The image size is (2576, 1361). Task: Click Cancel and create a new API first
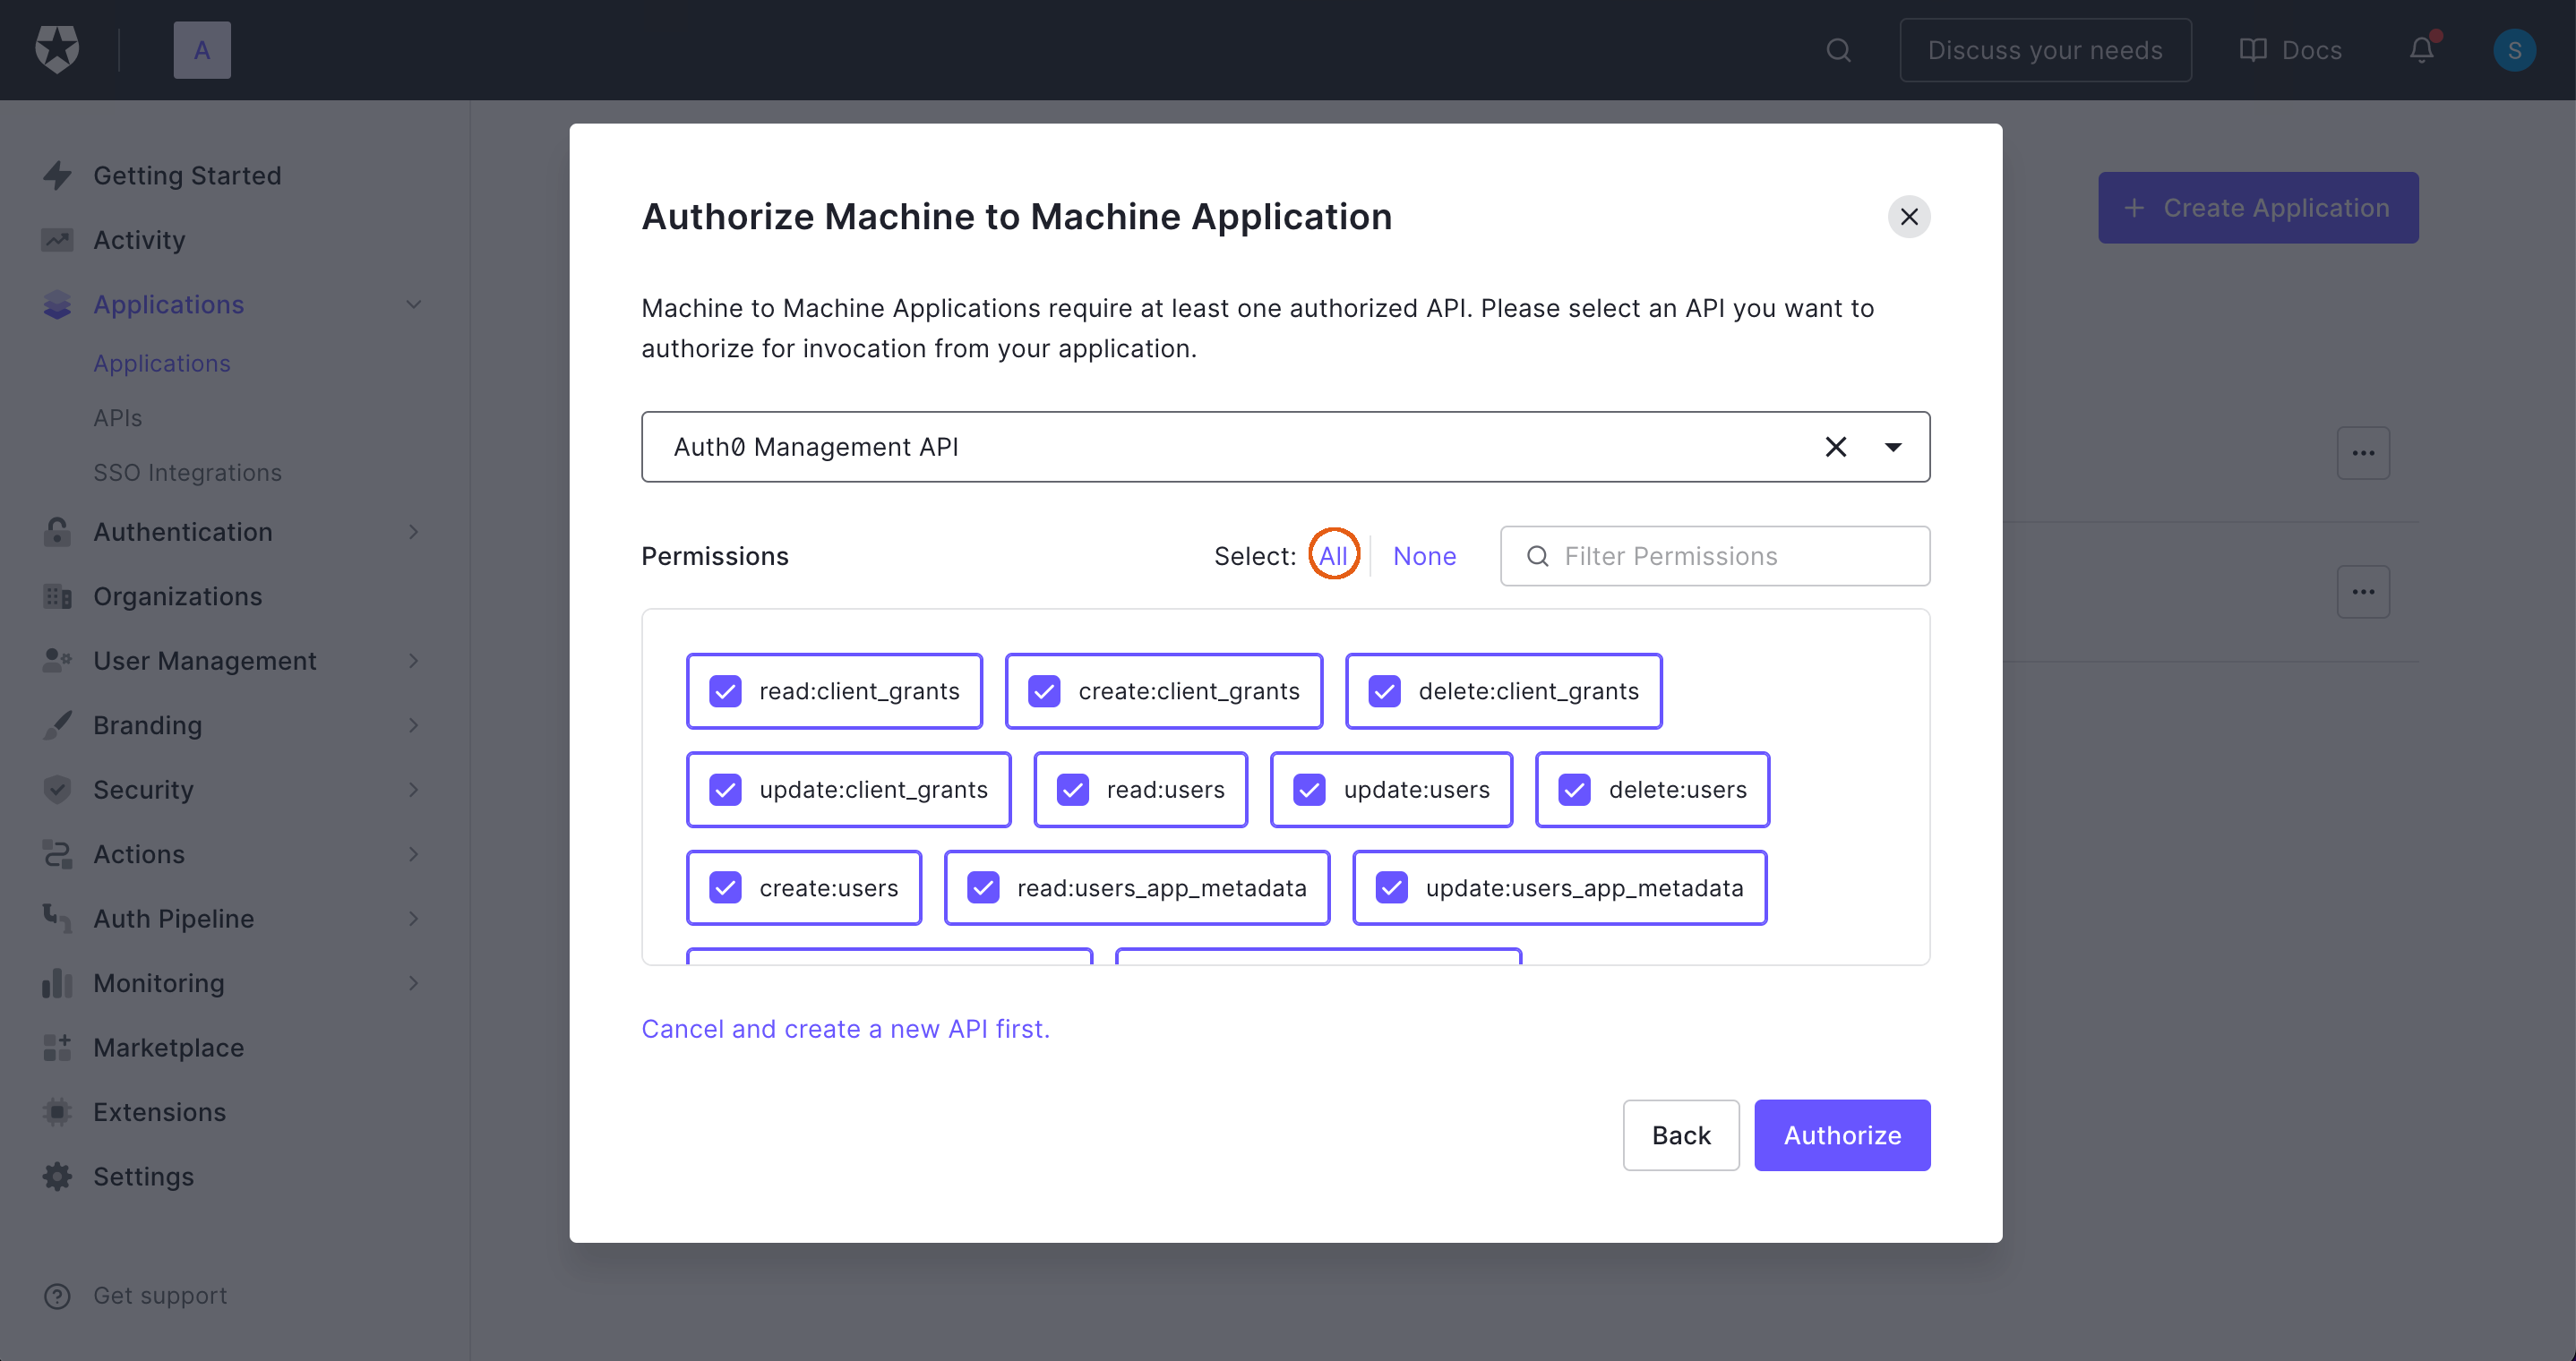coord(845,1029)
